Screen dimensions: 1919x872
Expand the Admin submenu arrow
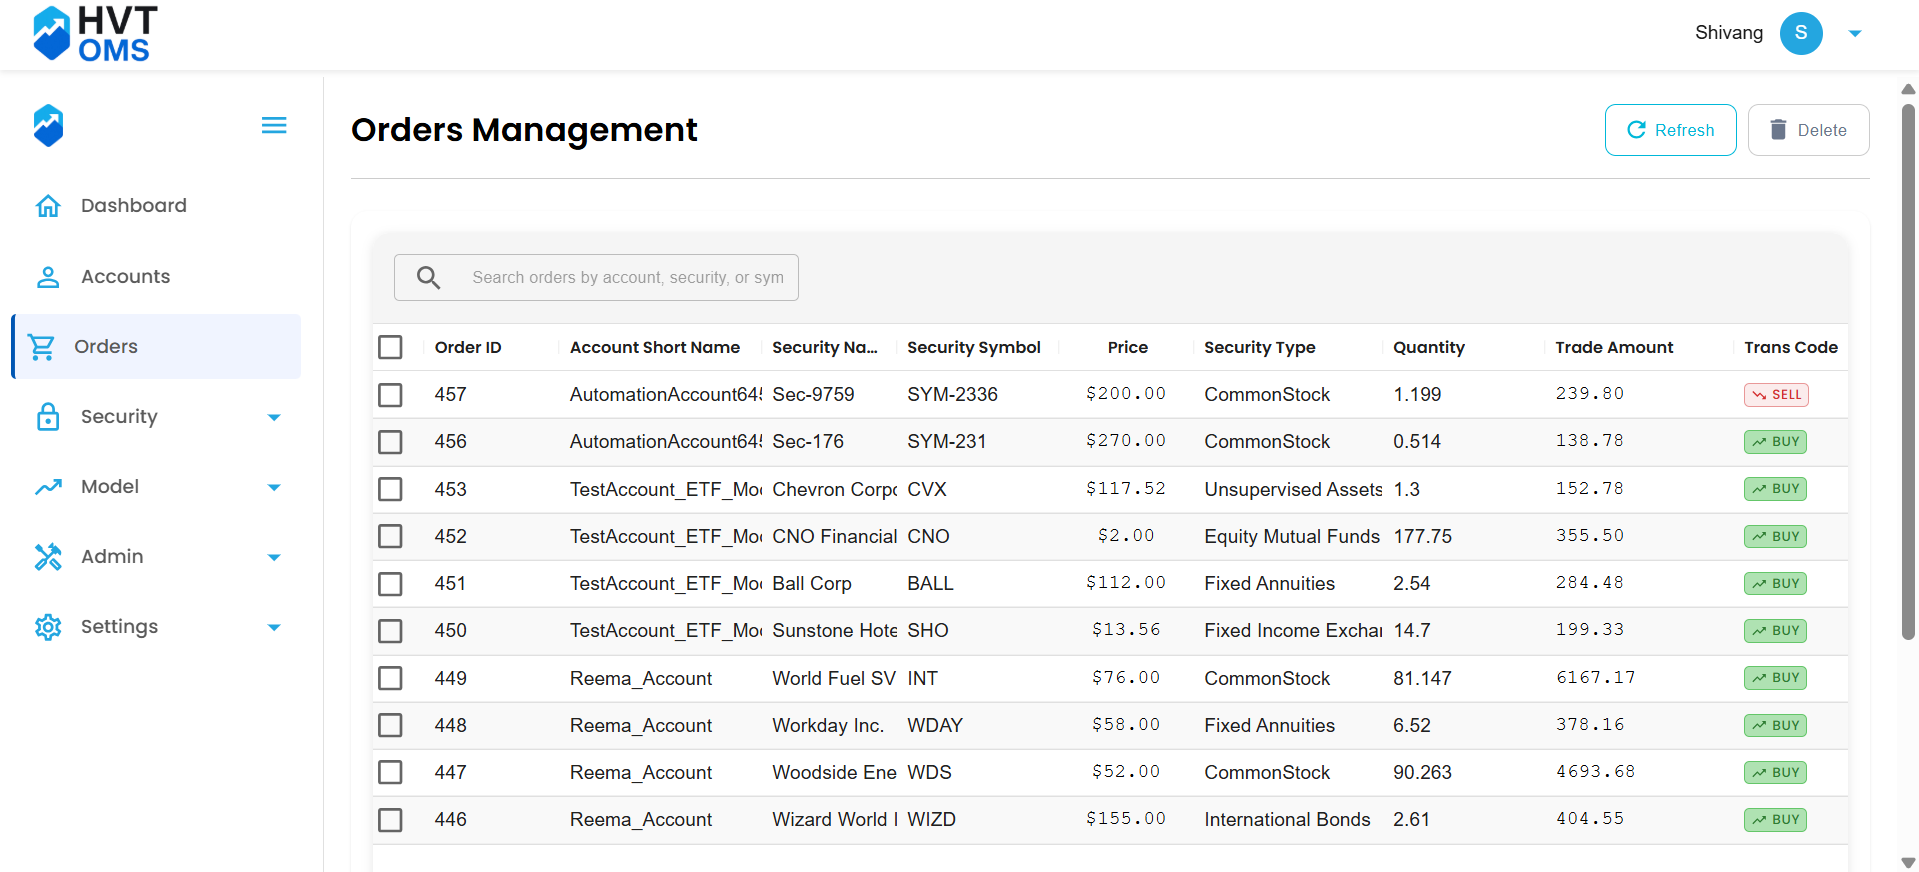click(x=274, y=558)
